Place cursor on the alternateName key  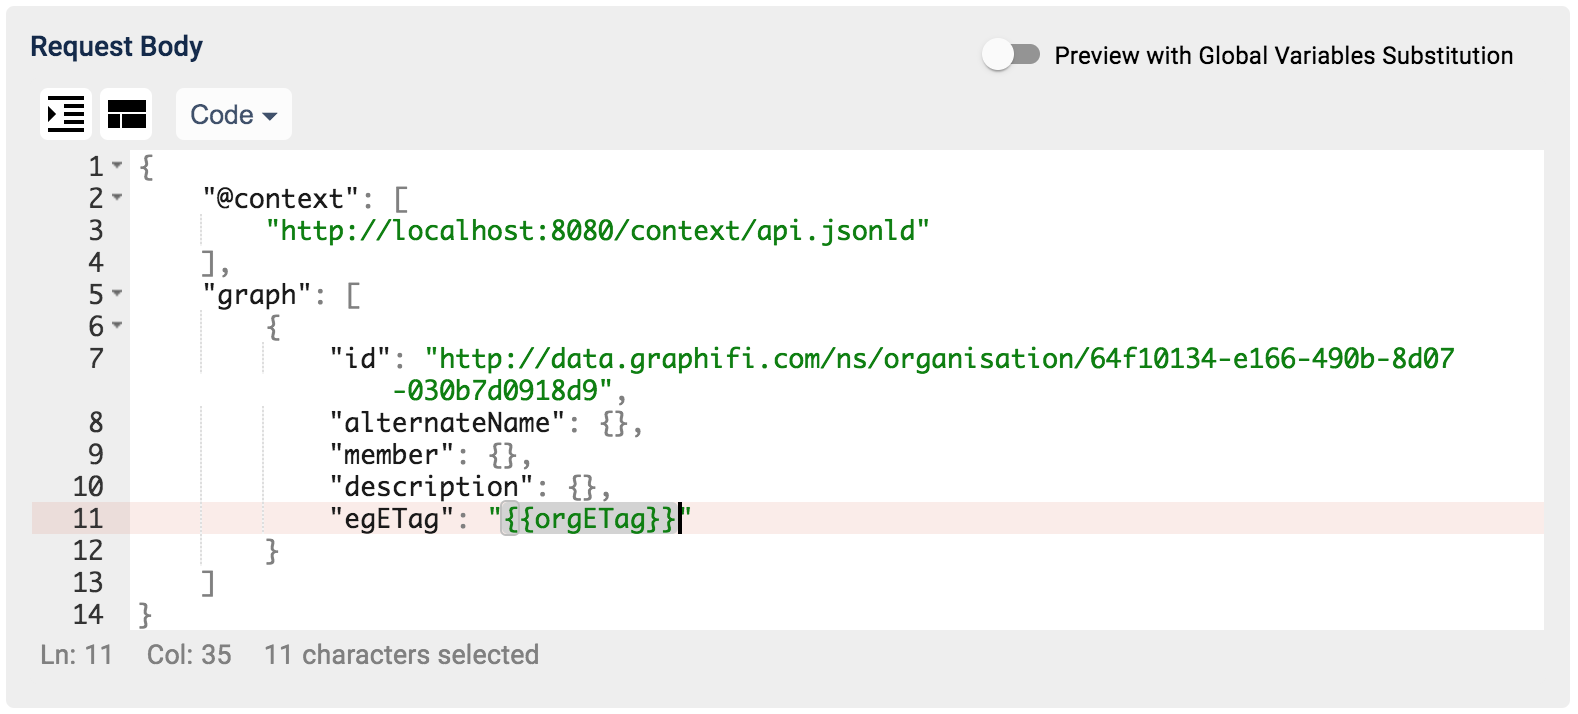[447, 423]
